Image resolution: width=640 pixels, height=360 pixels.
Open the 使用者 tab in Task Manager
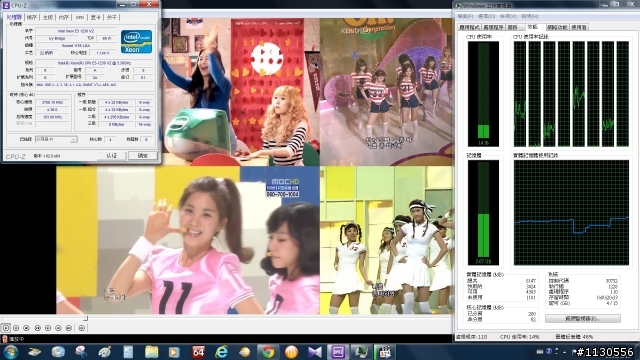[579, 27]
